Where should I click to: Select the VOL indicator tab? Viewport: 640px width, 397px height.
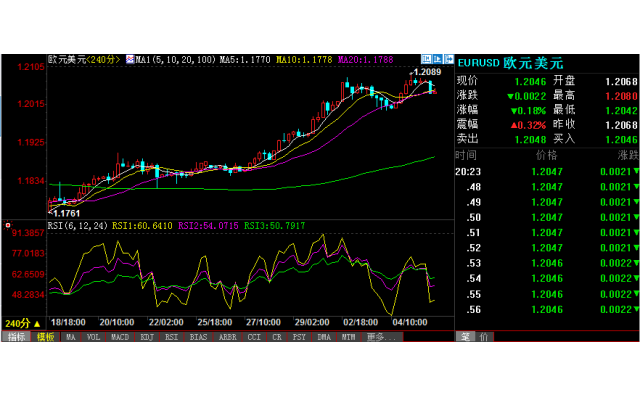tap(93, 337)
